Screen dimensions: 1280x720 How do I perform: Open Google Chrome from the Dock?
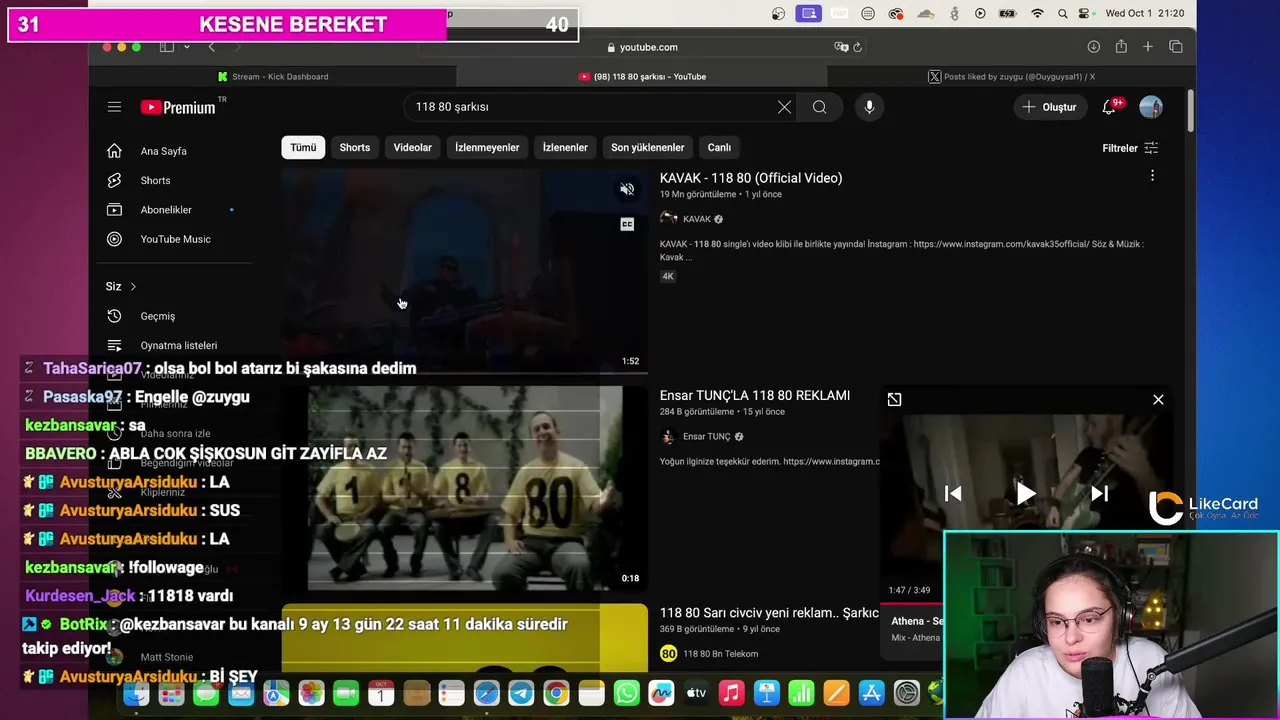(x=556, y=693)
